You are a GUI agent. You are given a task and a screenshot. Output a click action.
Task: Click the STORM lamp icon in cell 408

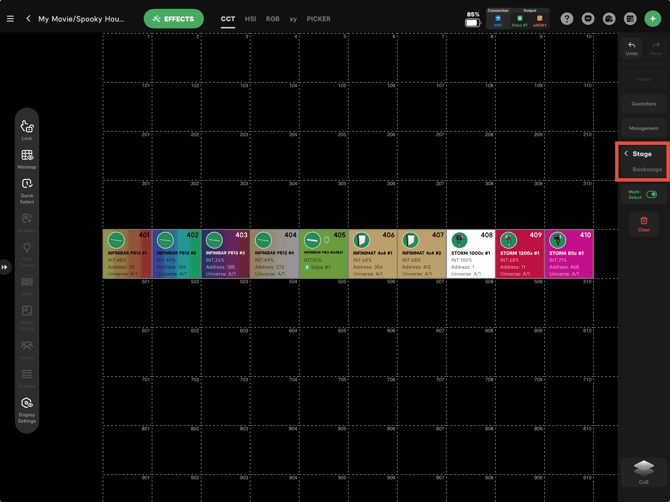pyautogui.click(x=460, y=240)
